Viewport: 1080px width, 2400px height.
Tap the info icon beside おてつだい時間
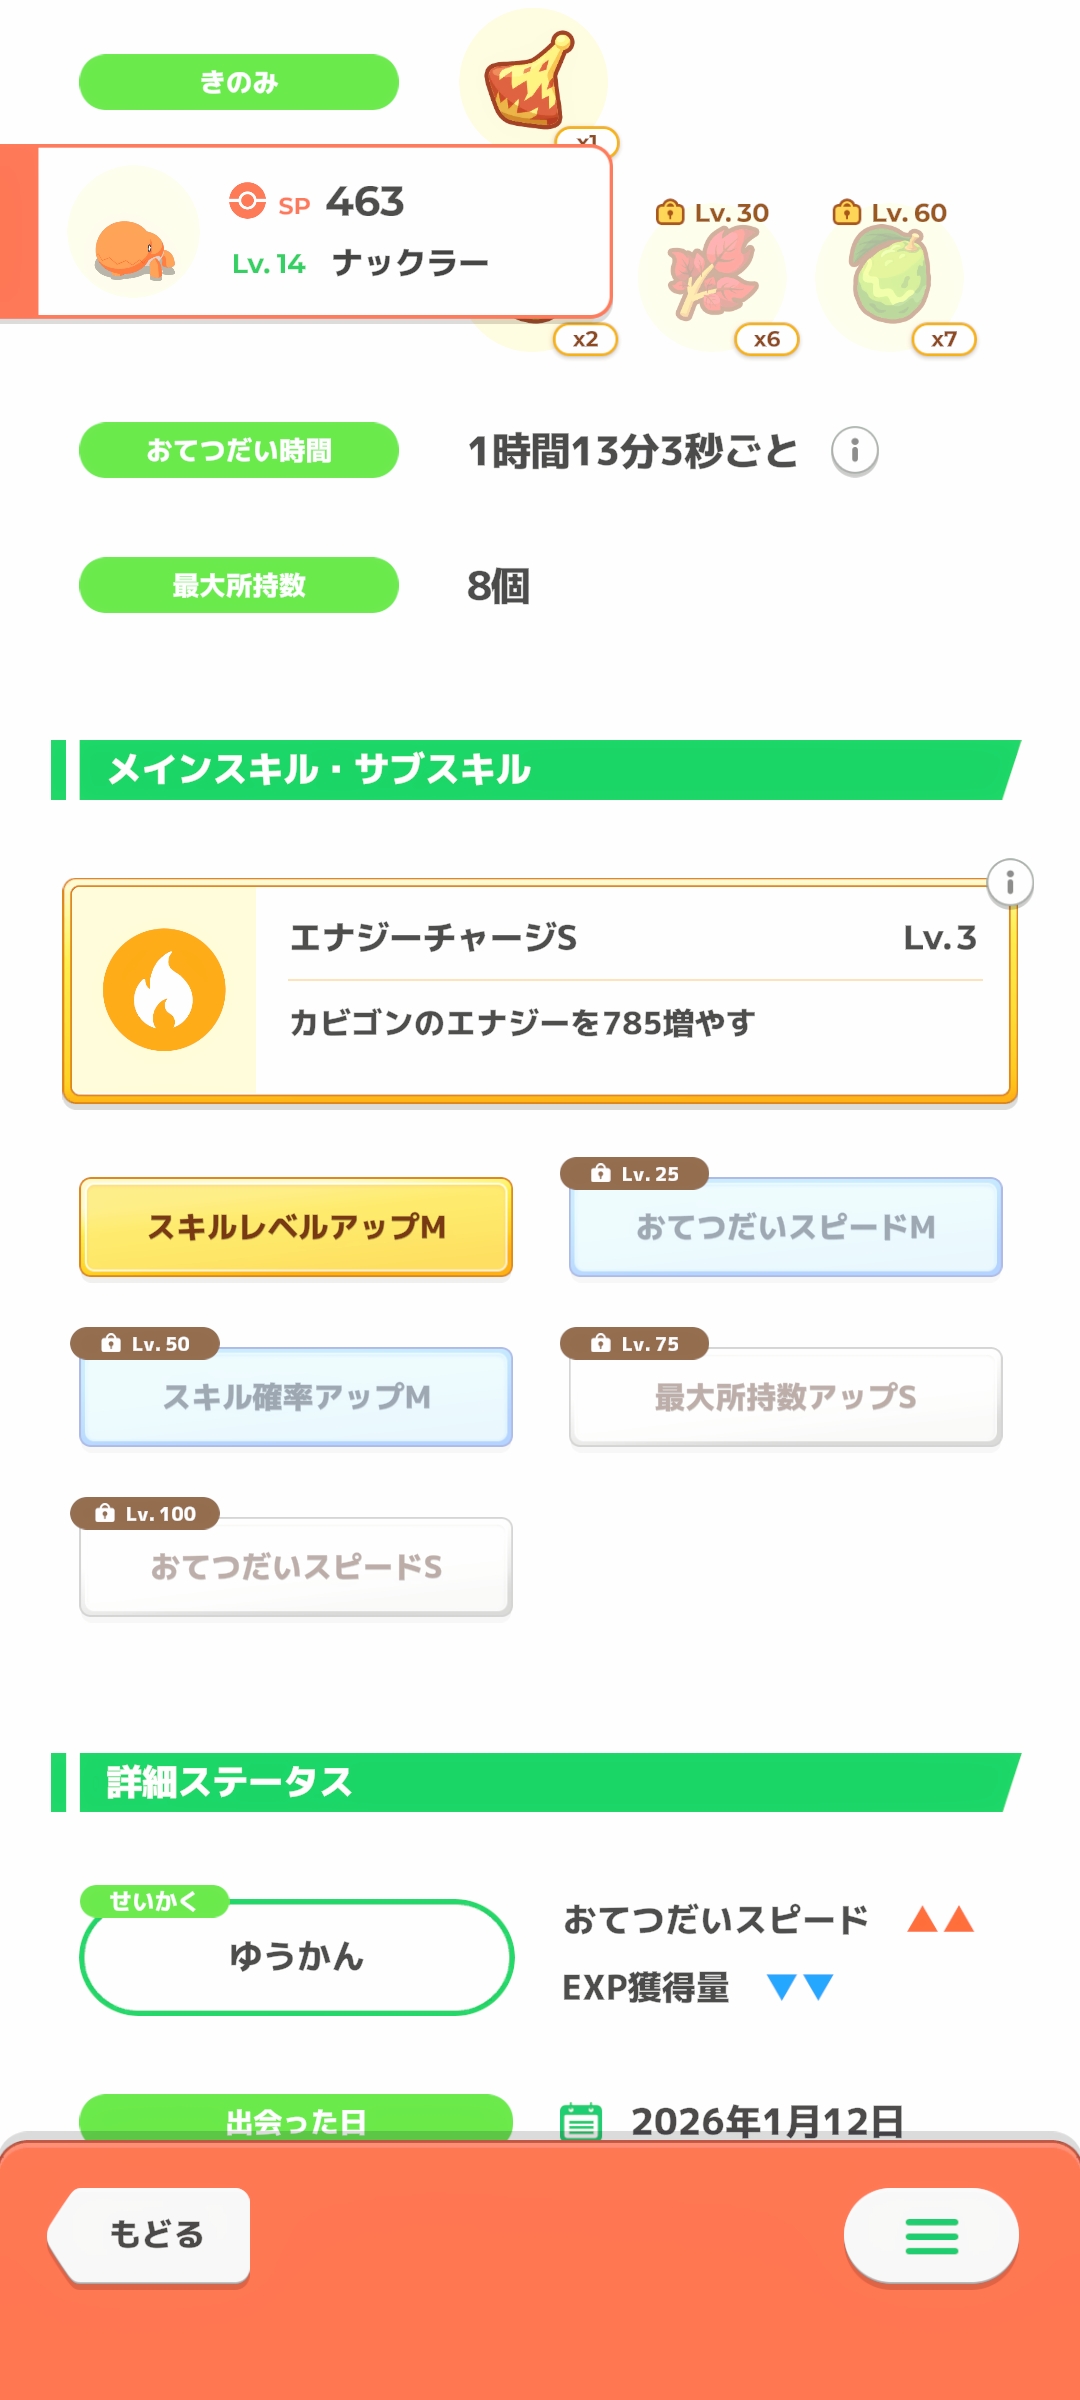(x=854, y=451)
